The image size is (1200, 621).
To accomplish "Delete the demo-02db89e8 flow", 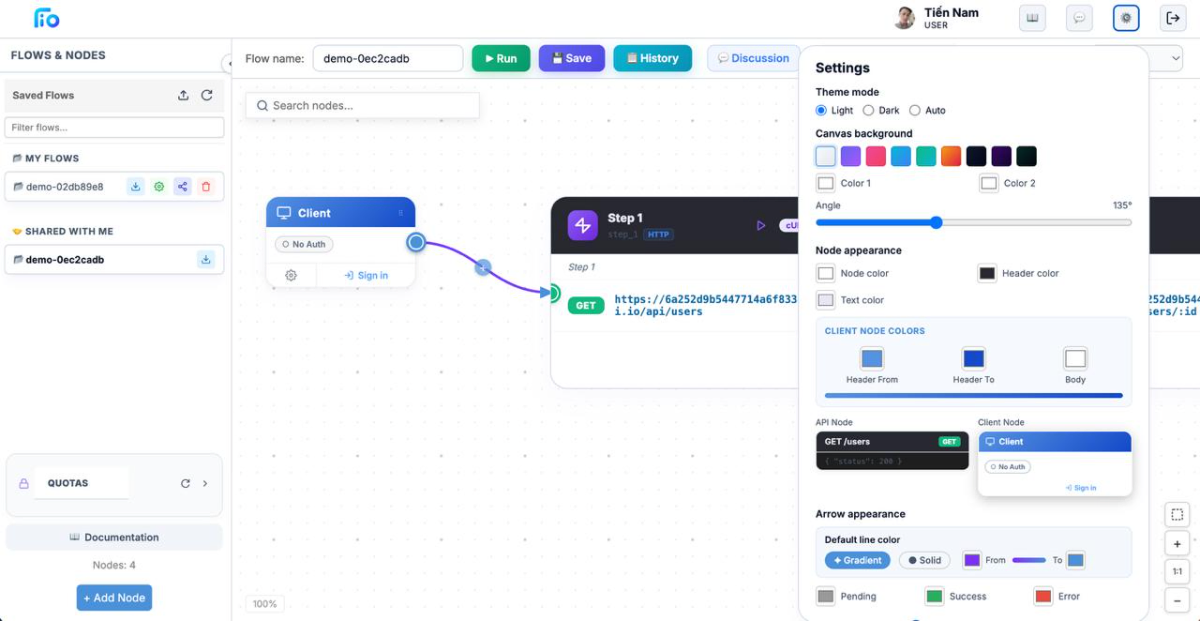I will 206,187.
